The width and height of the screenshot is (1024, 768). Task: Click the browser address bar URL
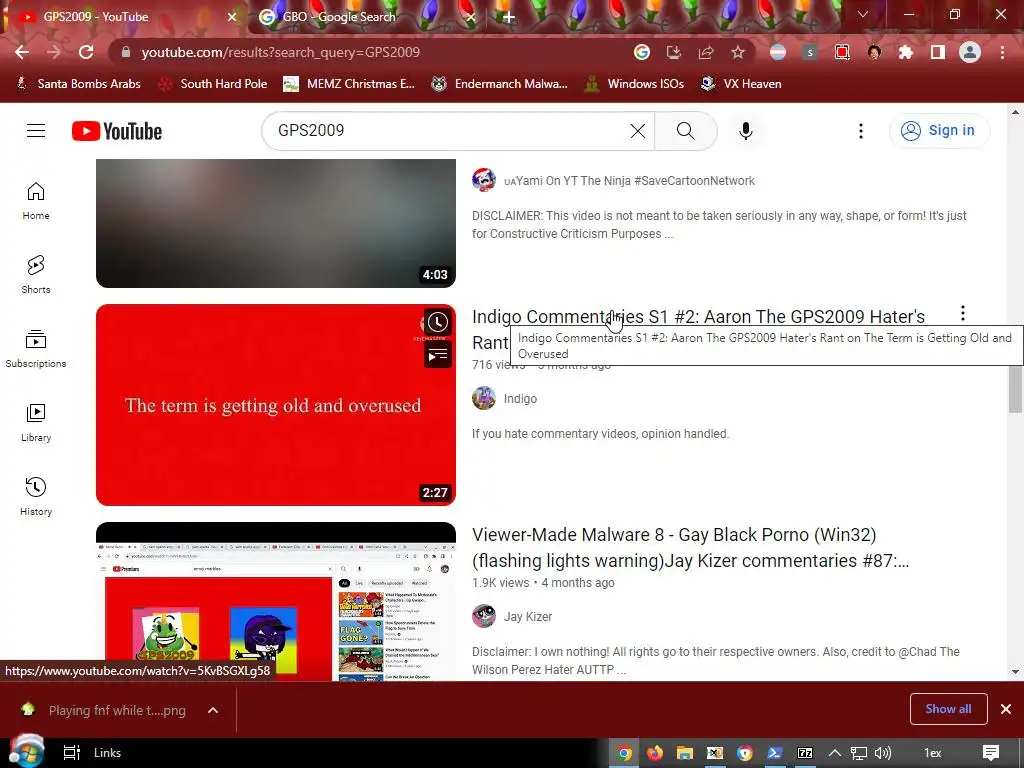tap(281, 52)
